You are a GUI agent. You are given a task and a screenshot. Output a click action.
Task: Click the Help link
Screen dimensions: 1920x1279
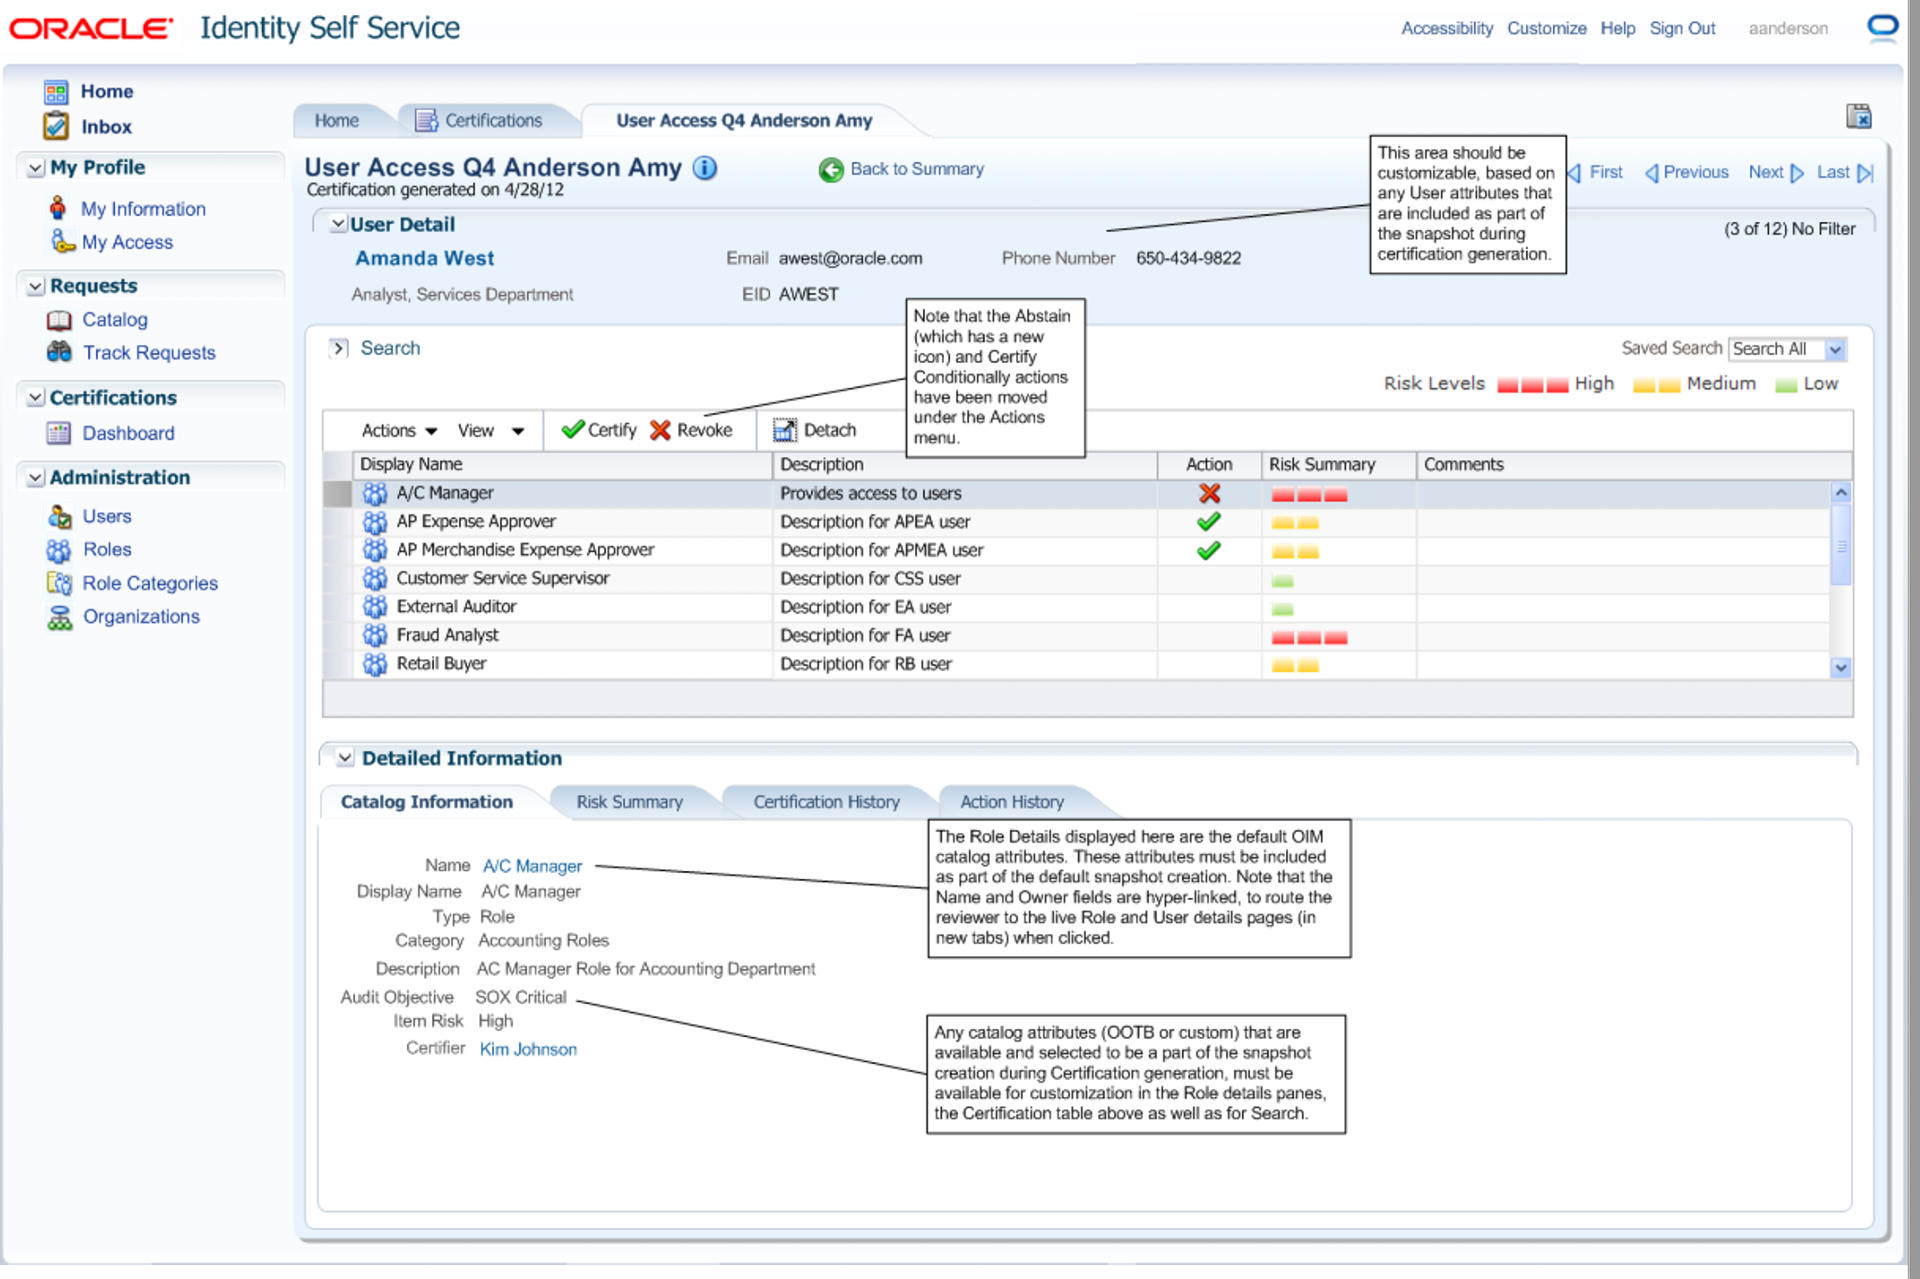pos(1617,28)
